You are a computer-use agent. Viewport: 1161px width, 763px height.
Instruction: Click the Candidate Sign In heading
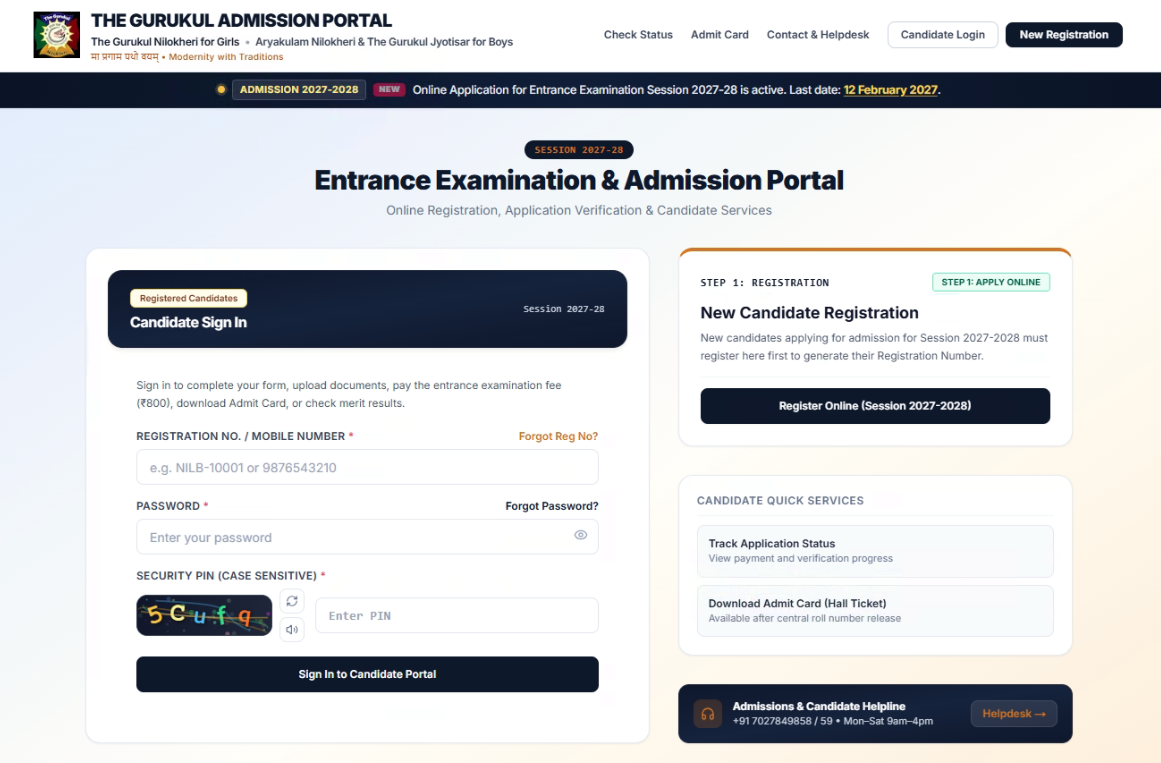click(188, 322)
